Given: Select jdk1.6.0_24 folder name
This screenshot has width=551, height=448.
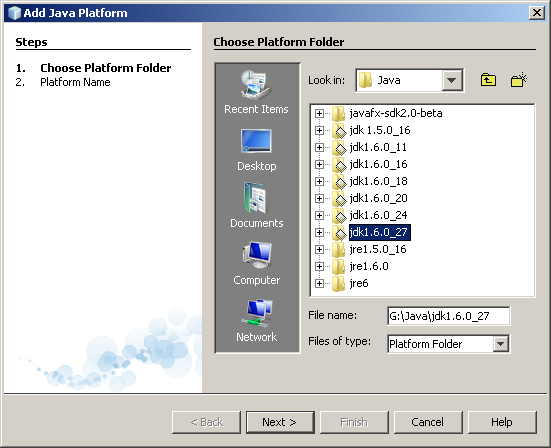Looking at the screenshot, I should coord(378,215).
